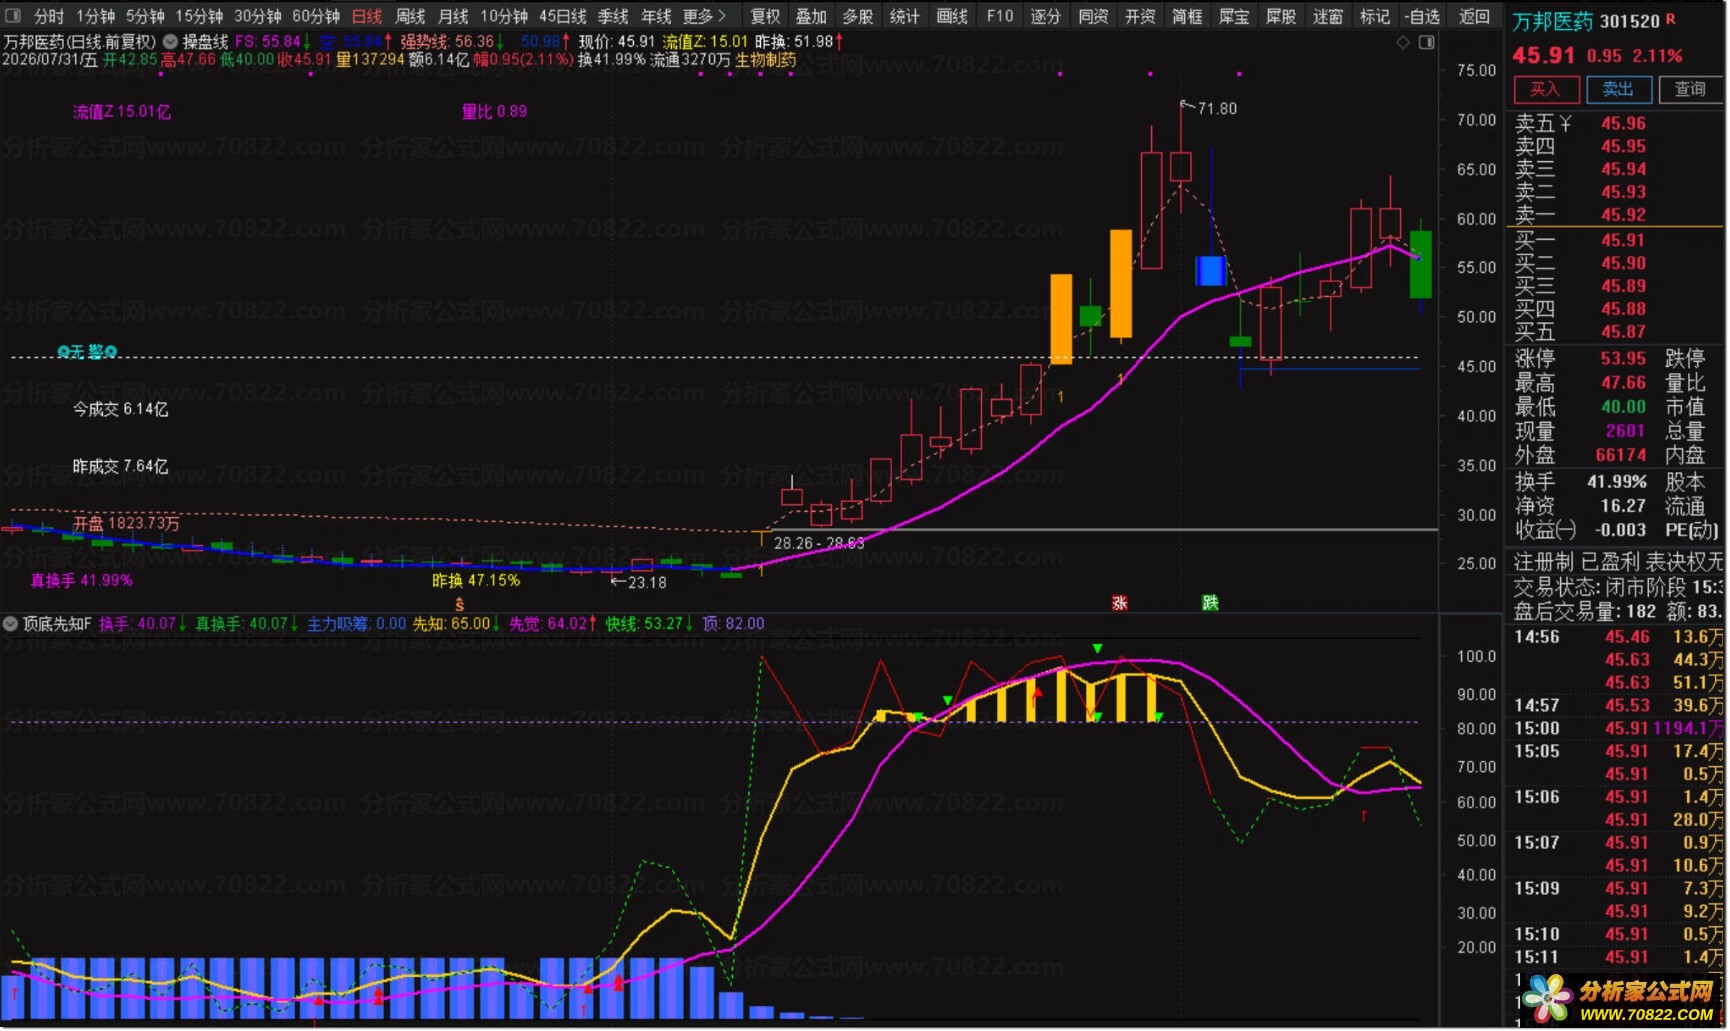Switch to 月线 monthly chart
This screenshot has width=1730, height=1031.
point(453,16)
